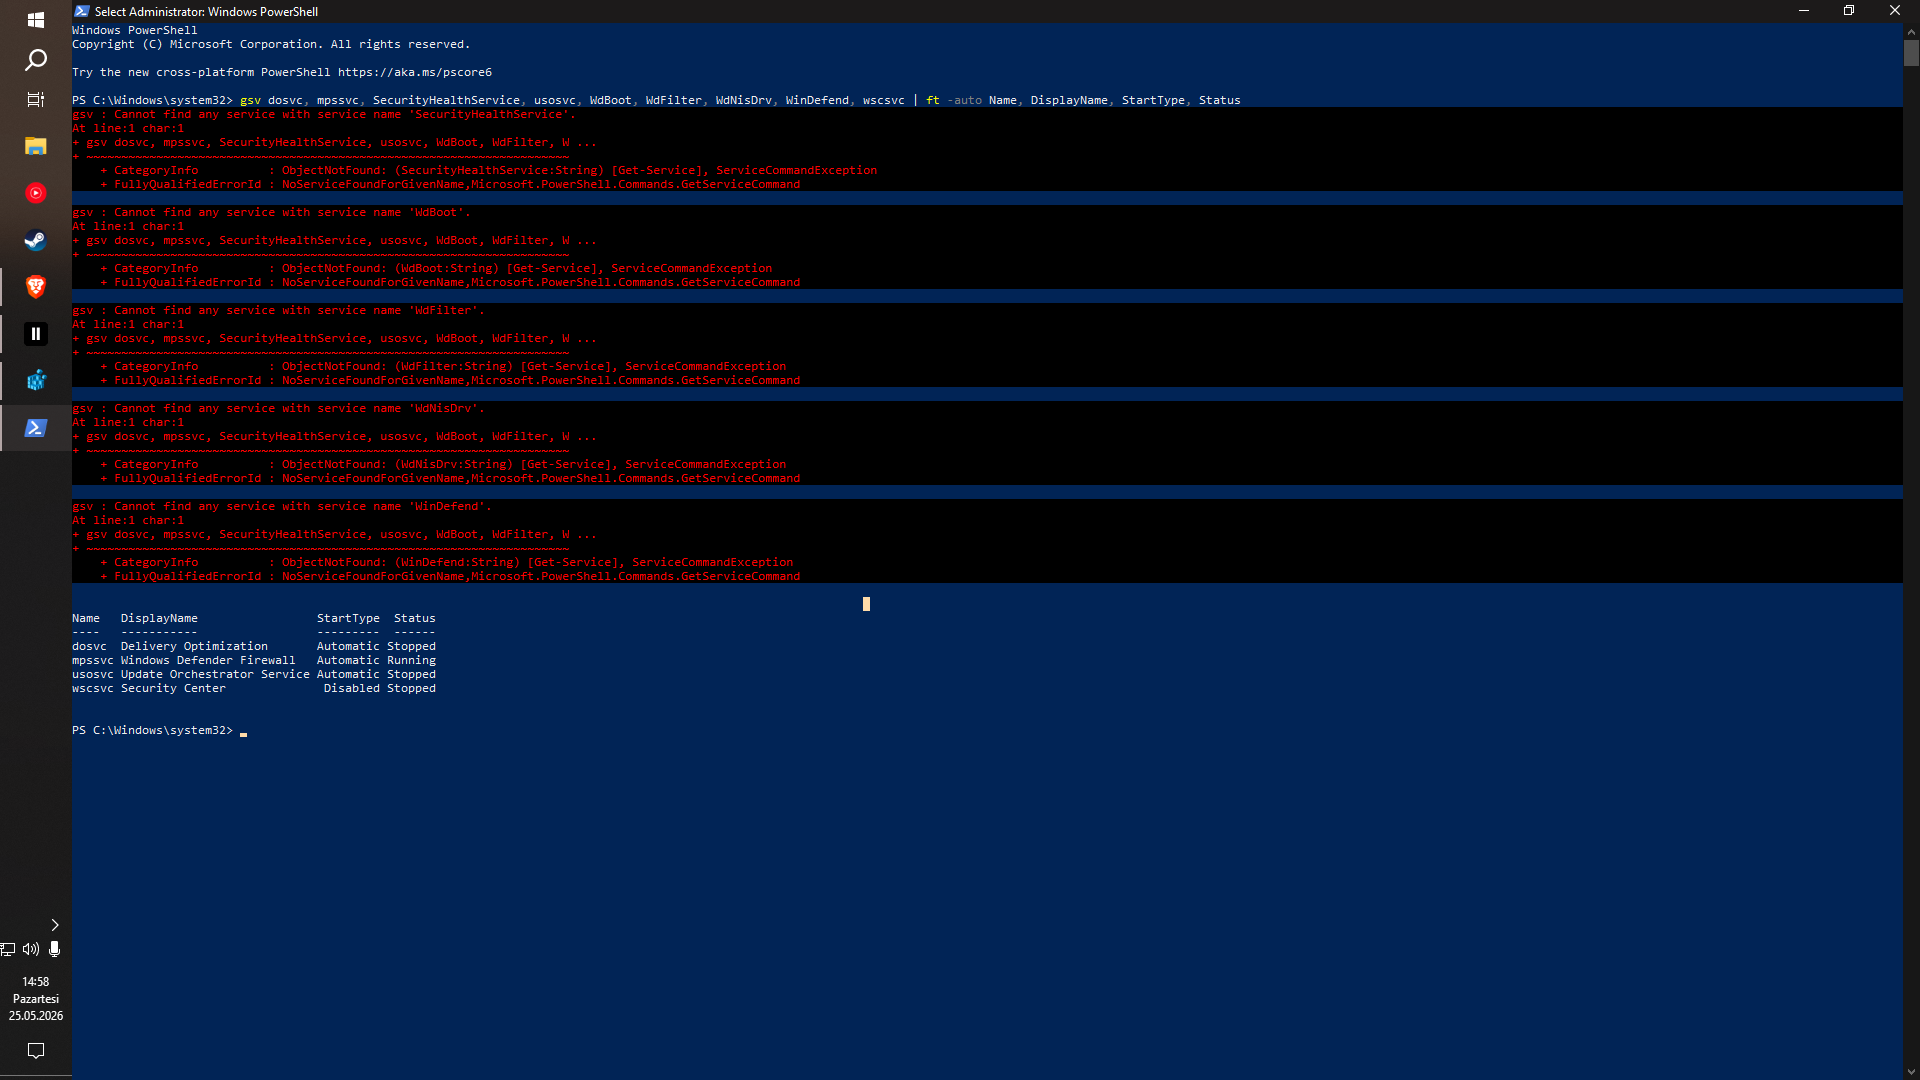The image size is (1920, 1080).
Task: Restore down the PowerShell window
Action: point(1849,11)
